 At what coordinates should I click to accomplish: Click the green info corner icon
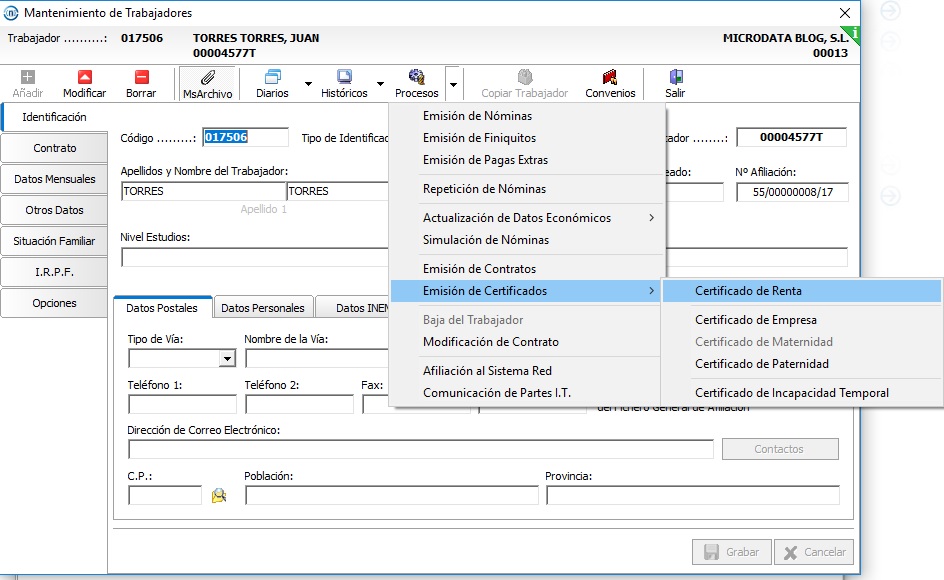(852, 34)
